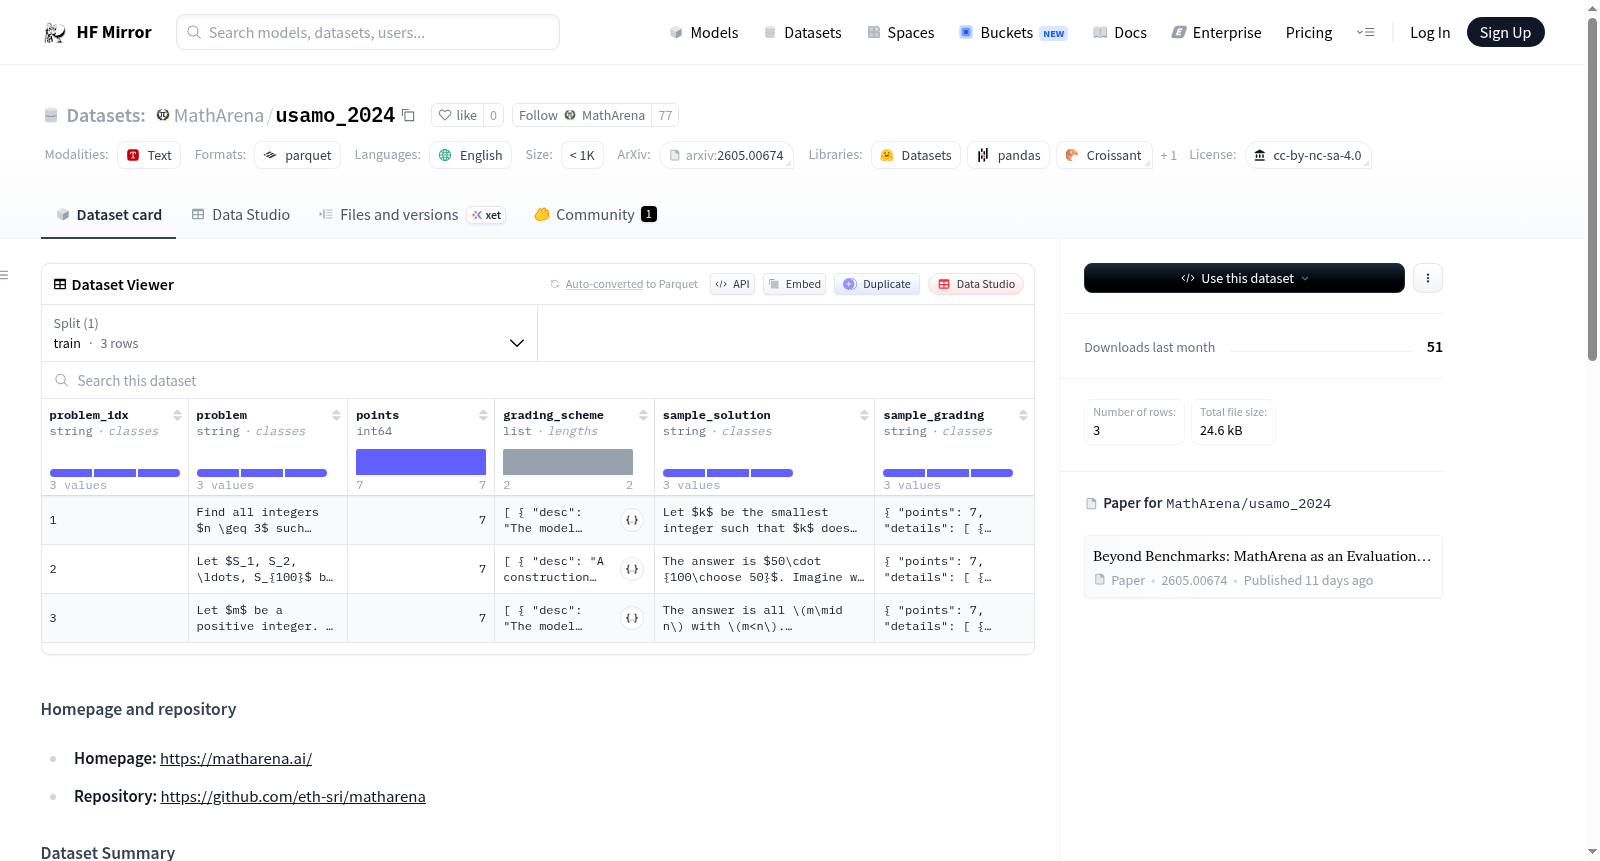Sort the problem column

point(336,415)
